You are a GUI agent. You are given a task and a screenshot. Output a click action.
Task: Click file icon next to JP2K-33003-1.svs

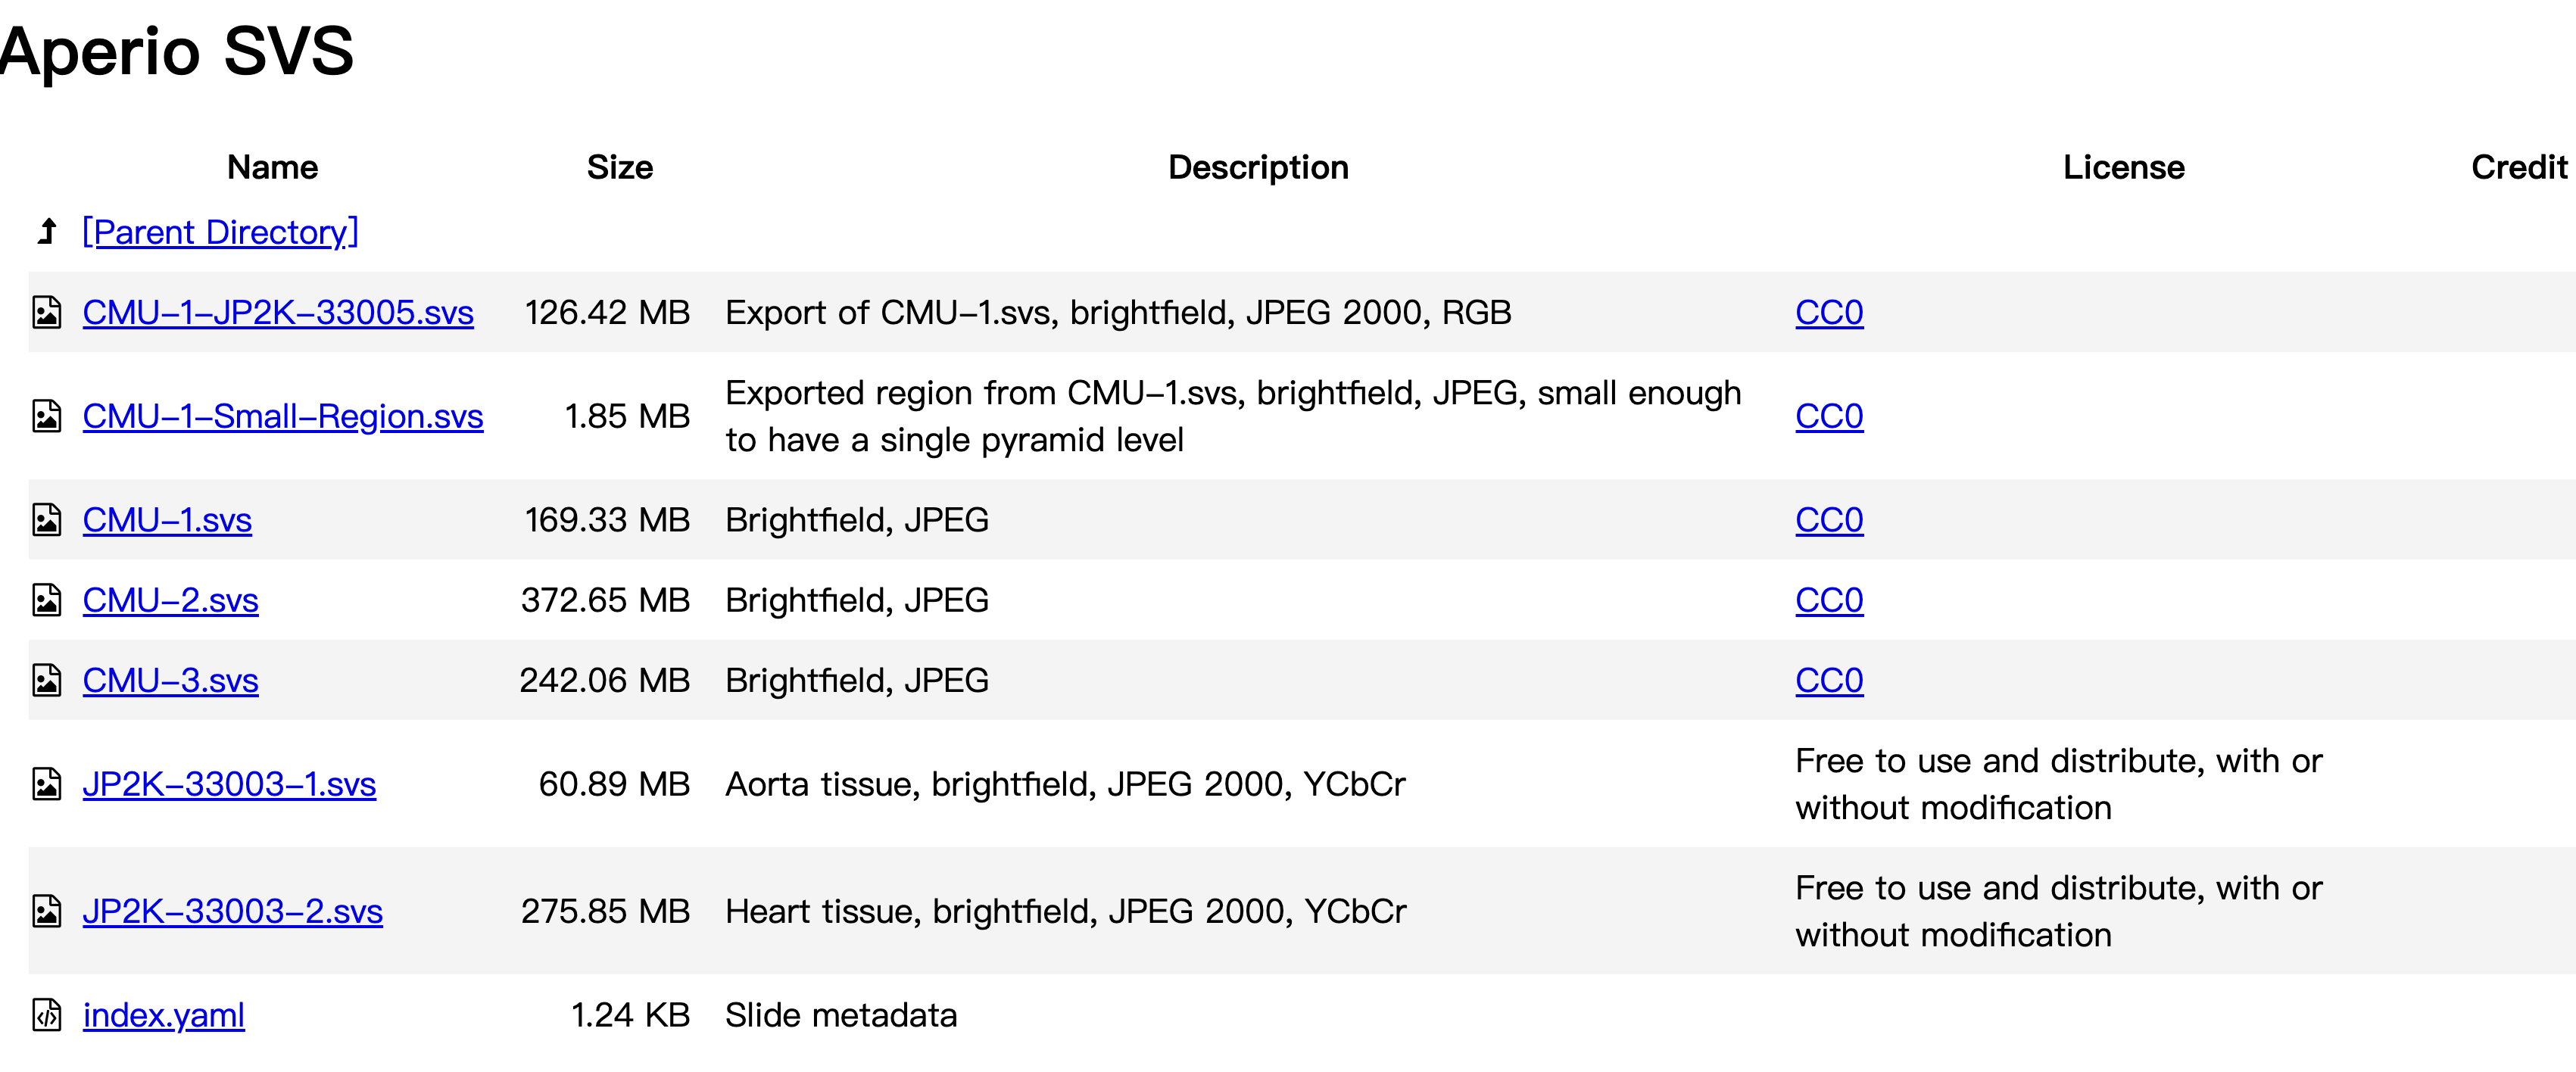47,784
